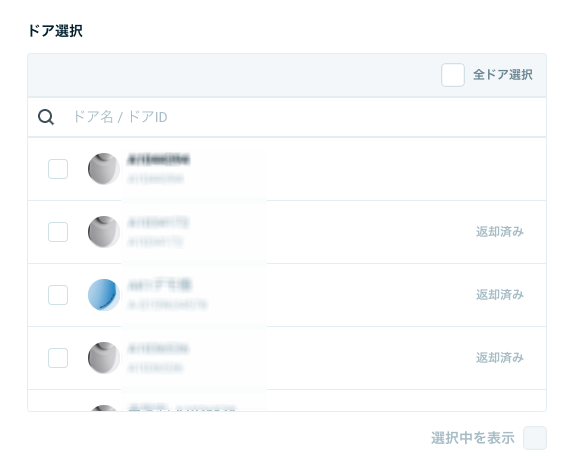The image size is (569, 460).
Task: Click the magnifying glass search icon
Action: click(x=46, y=117)
